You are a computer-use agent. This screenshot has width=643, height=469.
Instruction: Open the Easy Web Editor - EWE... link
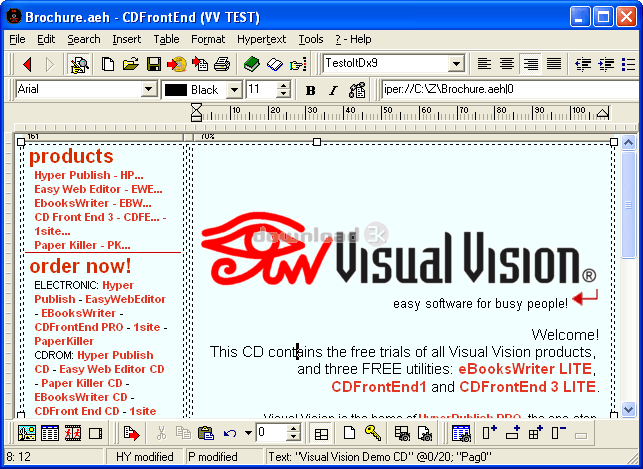click(x=98, y=189)
